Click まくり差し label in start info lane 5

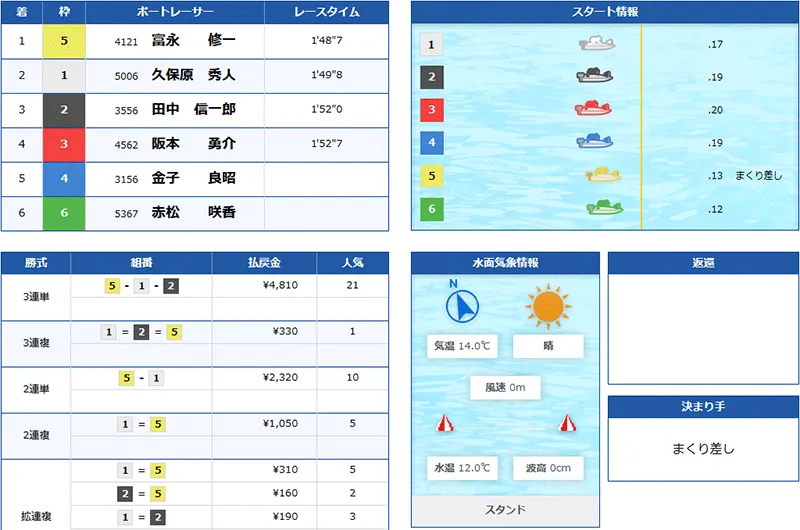point(759,175)
